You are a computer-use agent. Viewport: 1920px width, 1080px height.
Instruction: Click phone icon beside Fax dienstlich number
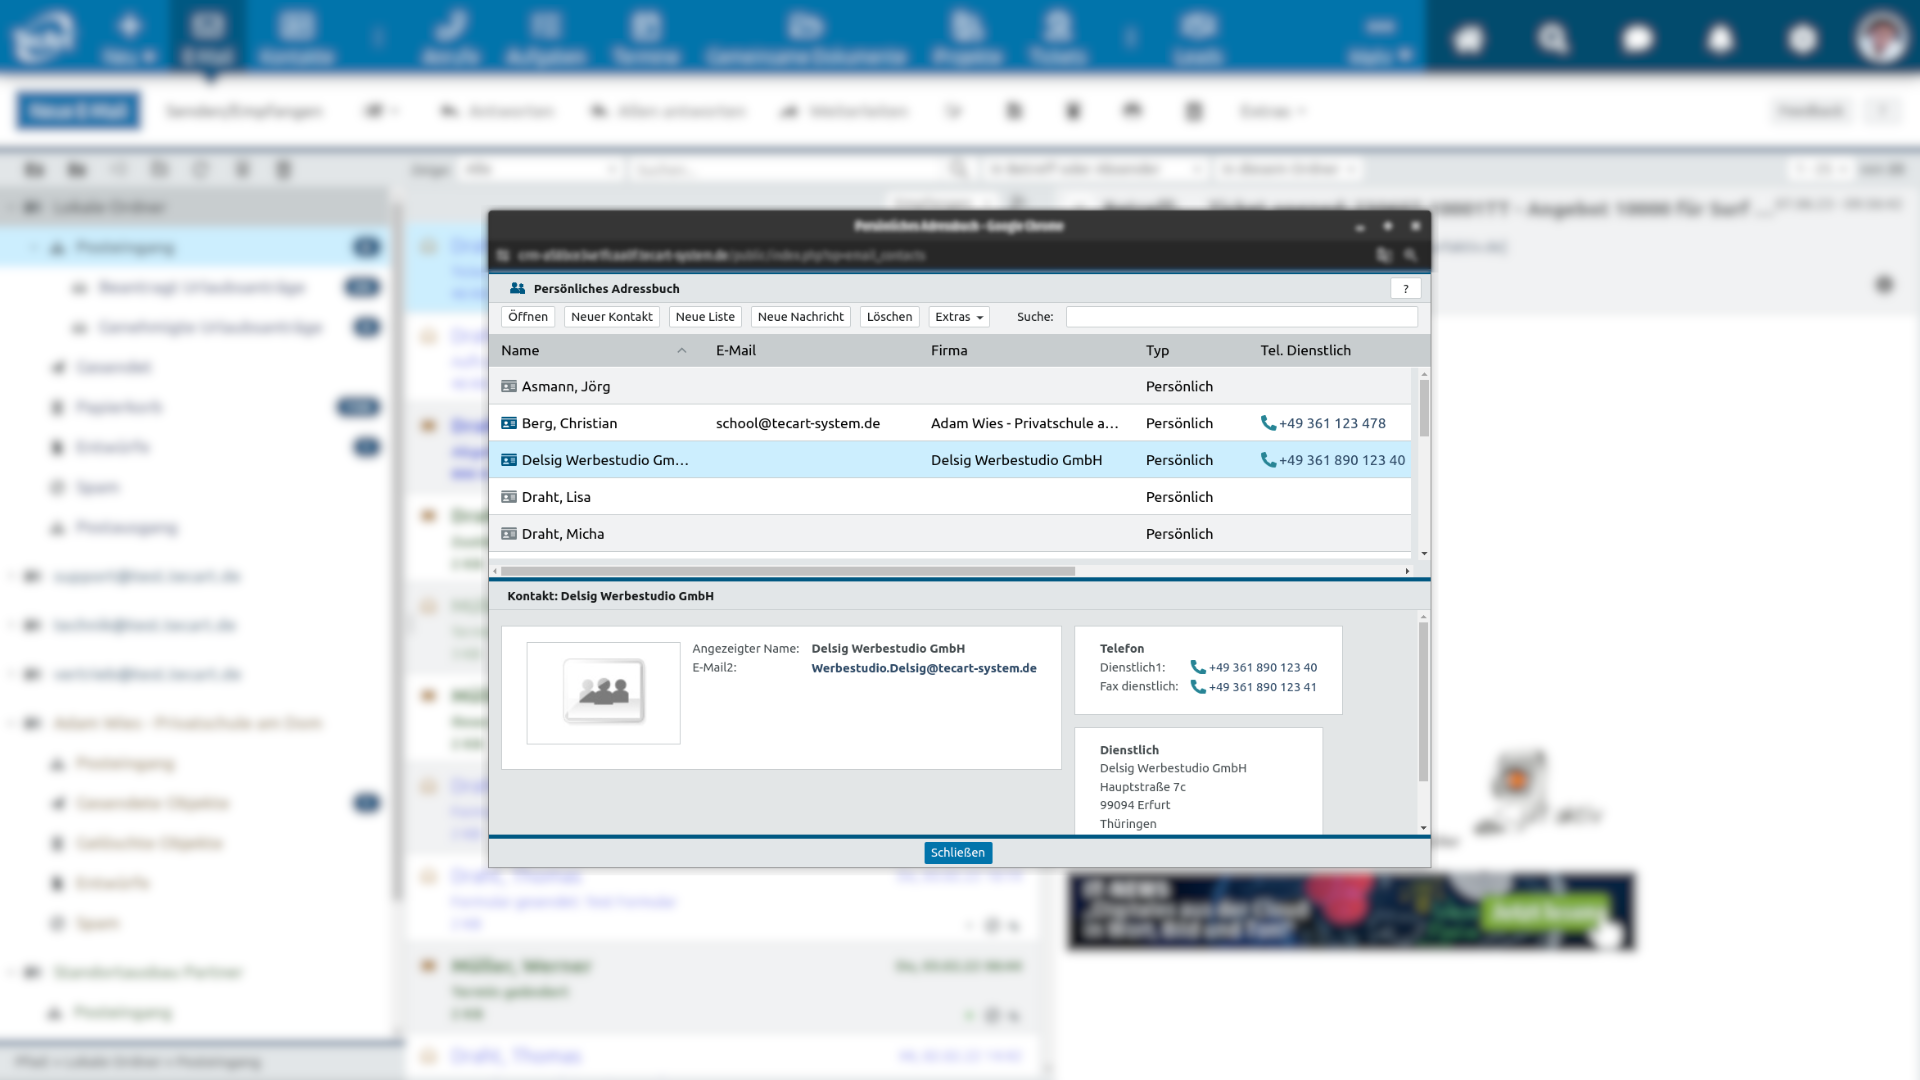(x=1198, y=687)
